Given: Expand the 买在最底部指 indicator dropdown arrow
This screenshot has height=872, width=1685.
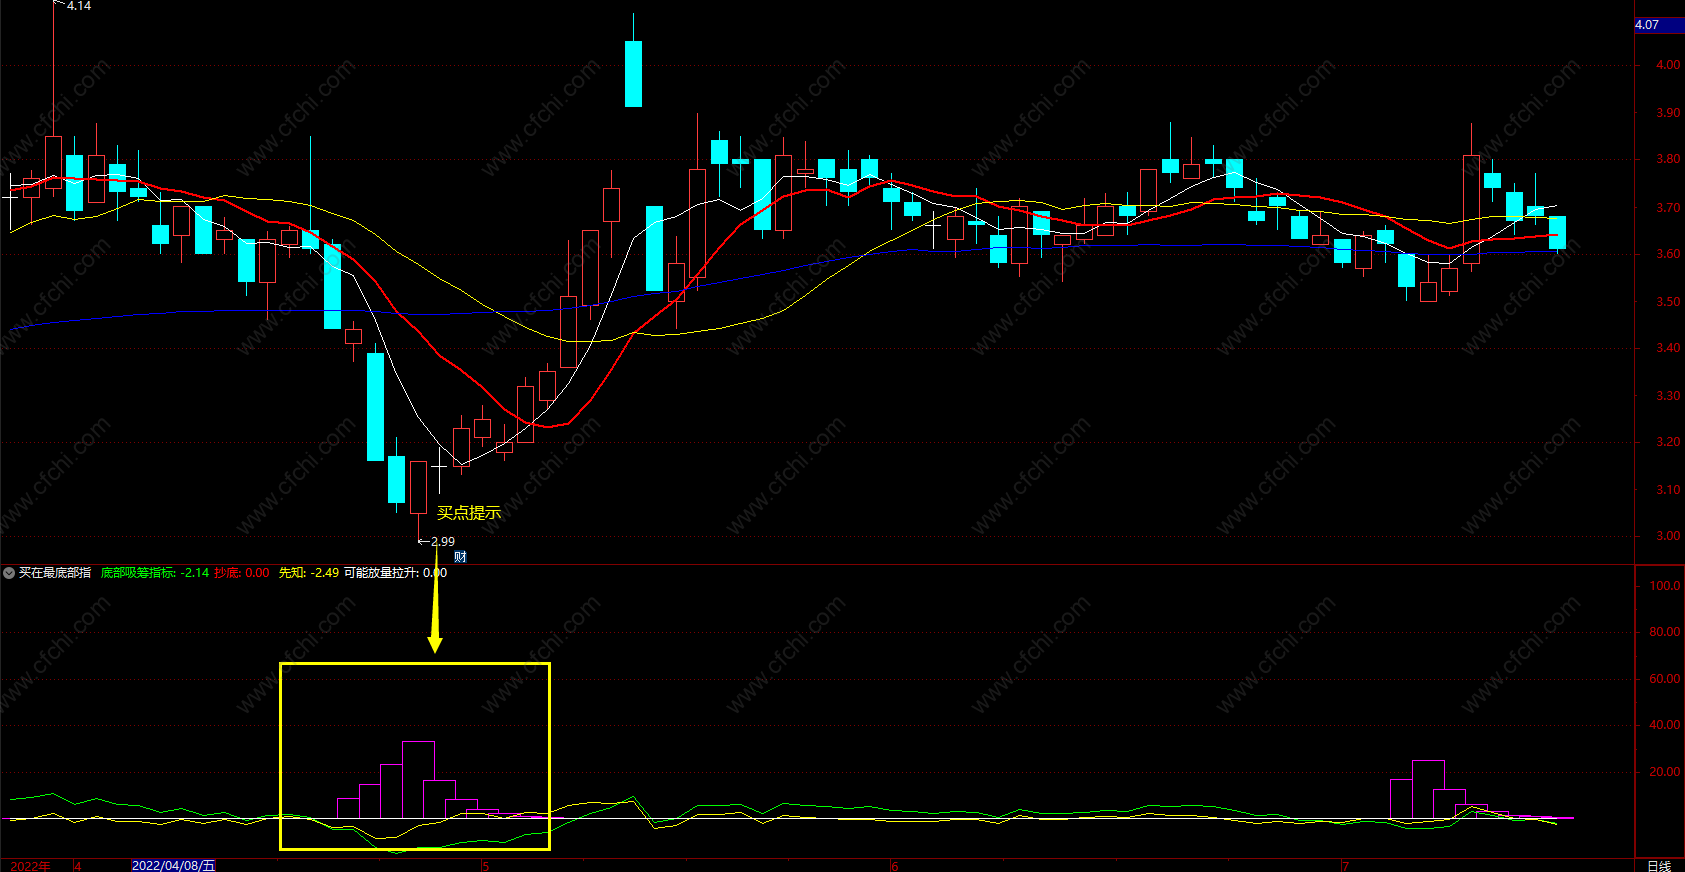Looking at the screenshot, I should tap(9, 573).
